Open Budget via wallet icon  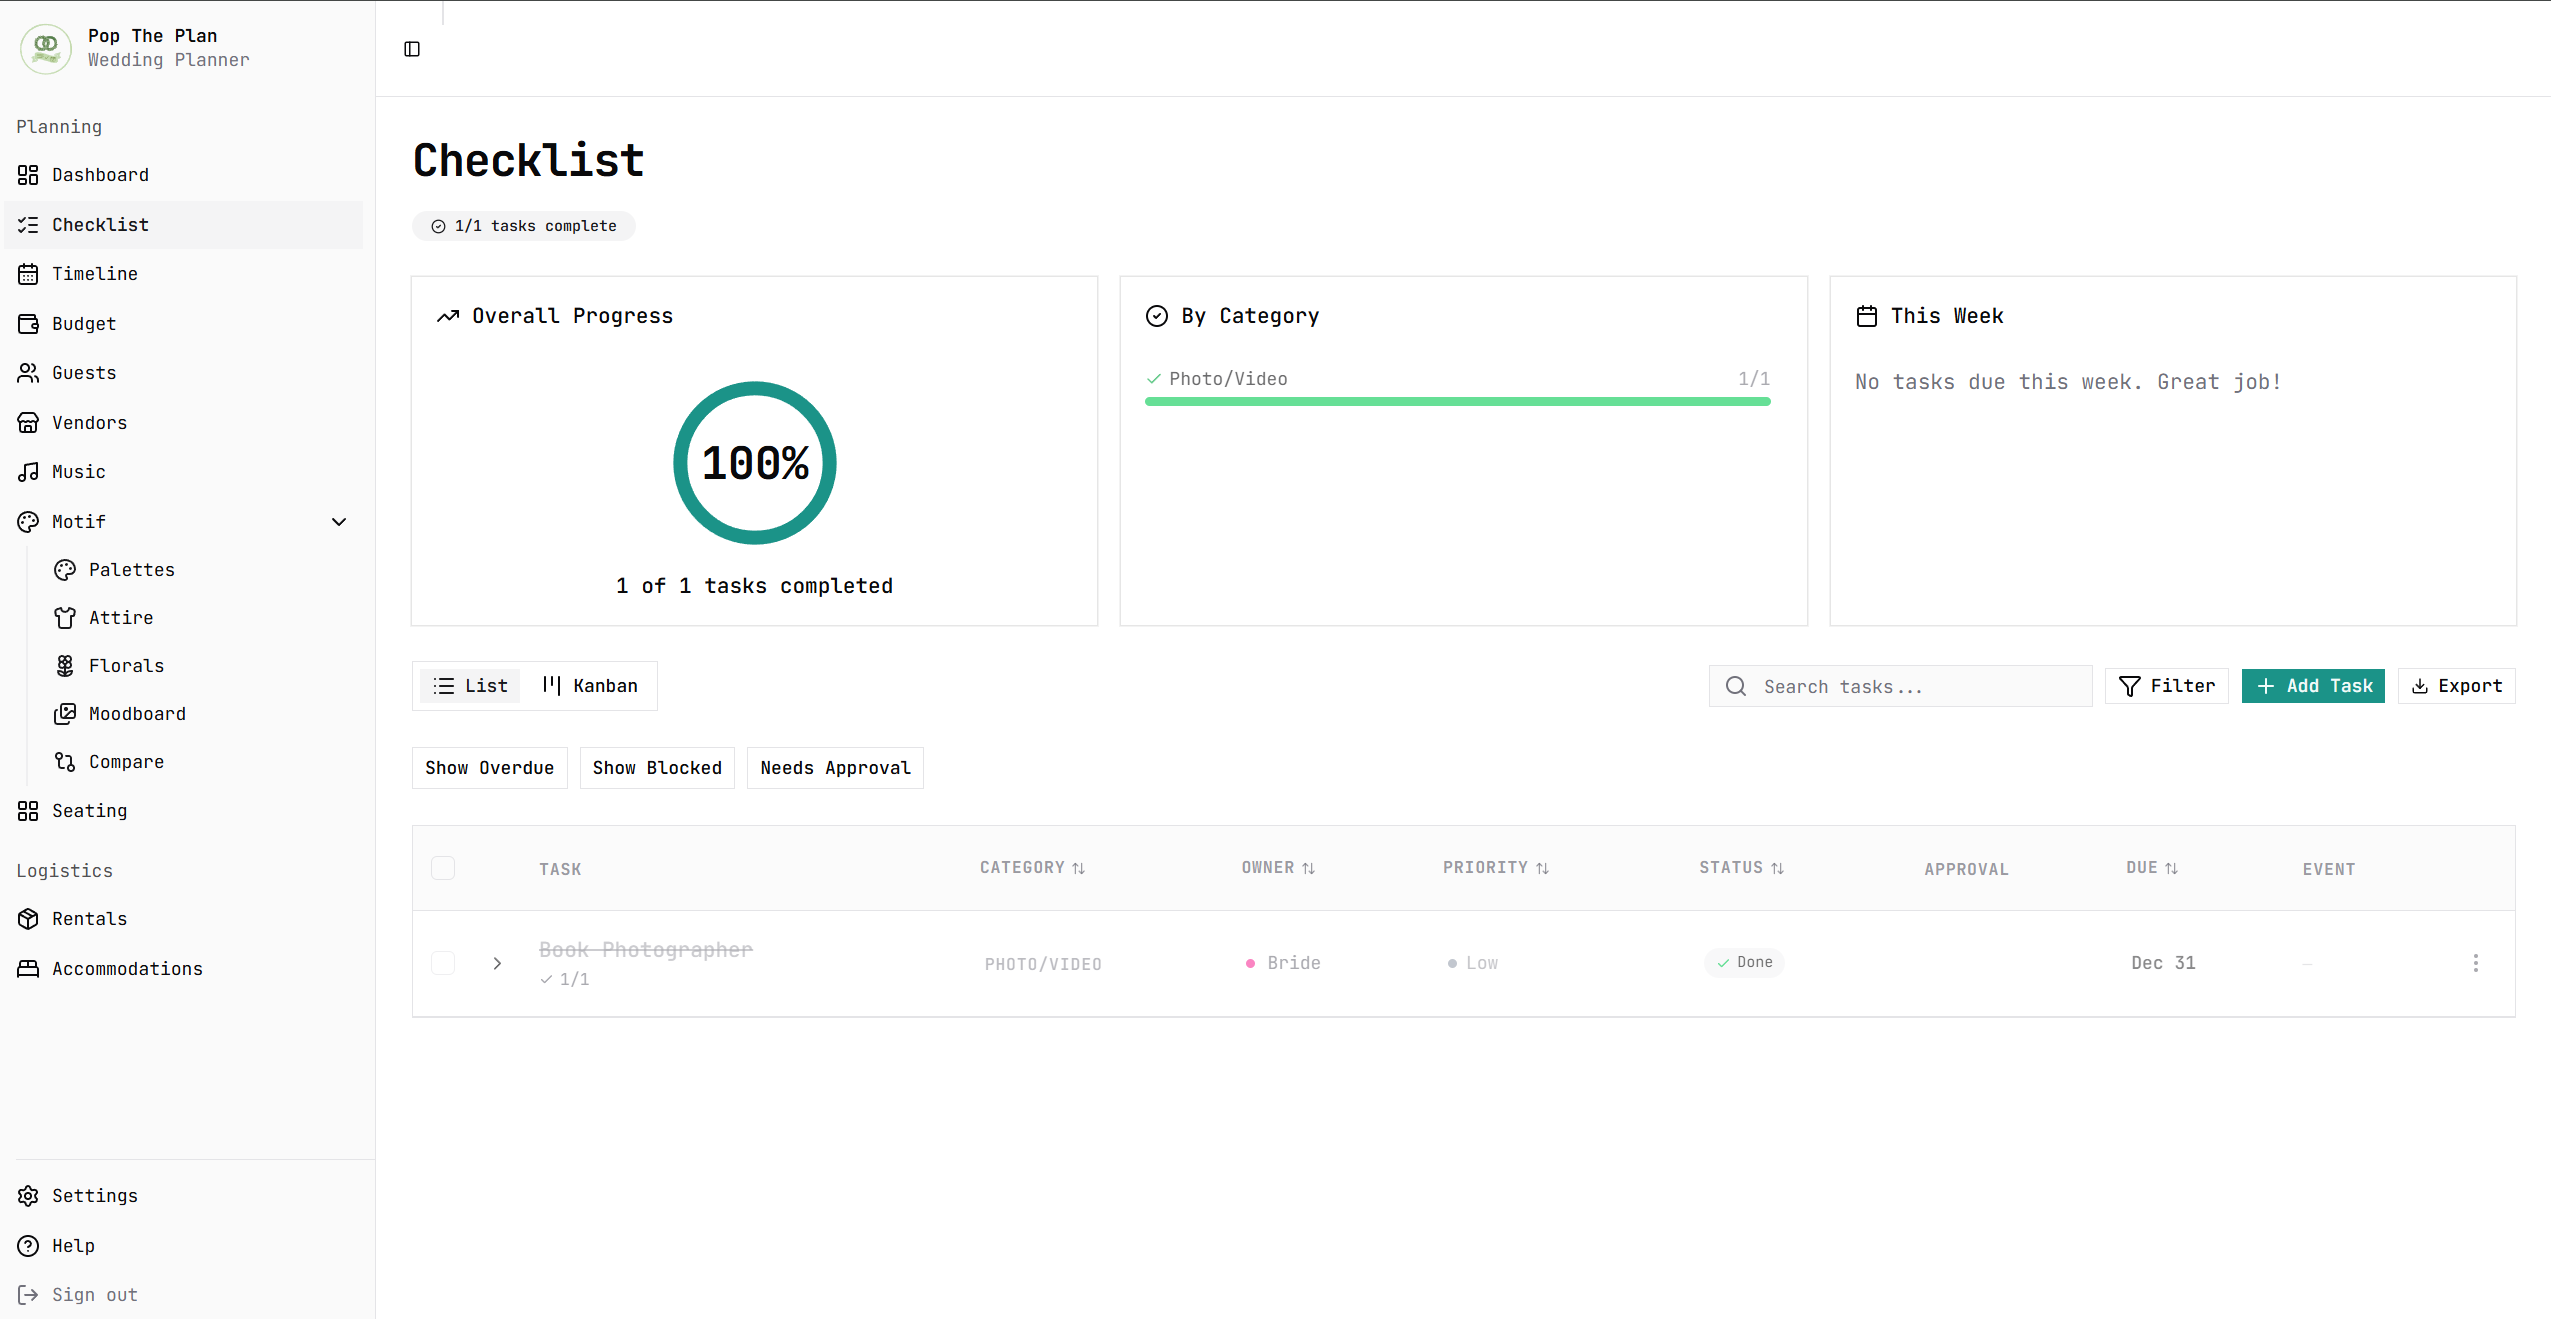point(28,324)
